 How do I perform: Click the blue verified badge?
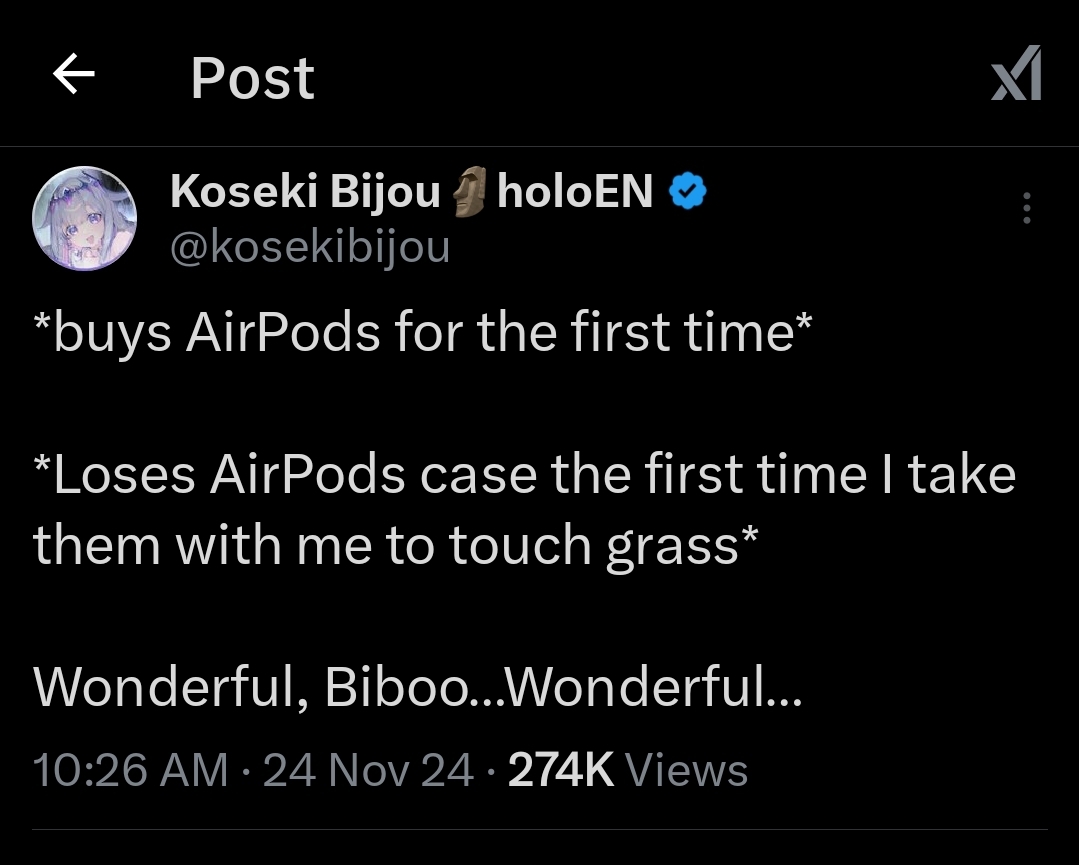687,191
